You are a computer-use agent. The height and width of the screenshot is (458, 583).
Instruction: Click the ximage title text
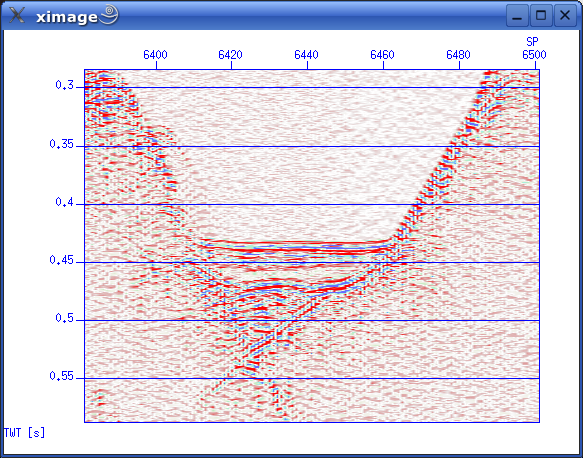(x=67, y=17)
